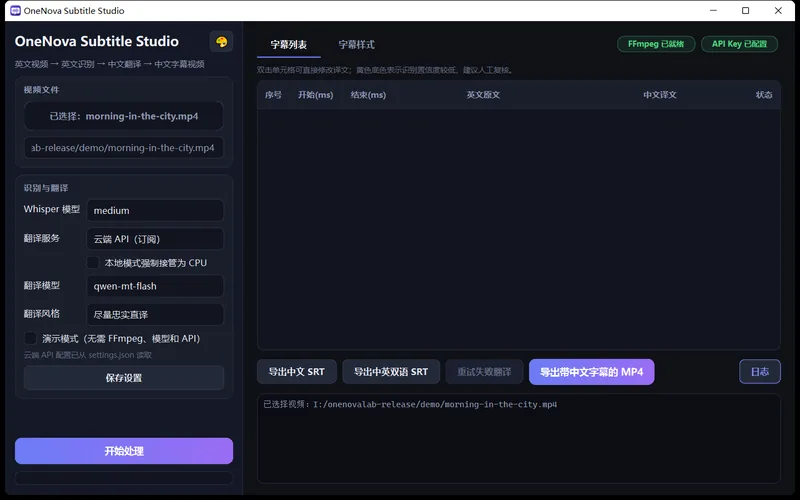The width and height of the screenshot is (800, 500).
Task: Click the 序号 column header
Action: point(273,95)
